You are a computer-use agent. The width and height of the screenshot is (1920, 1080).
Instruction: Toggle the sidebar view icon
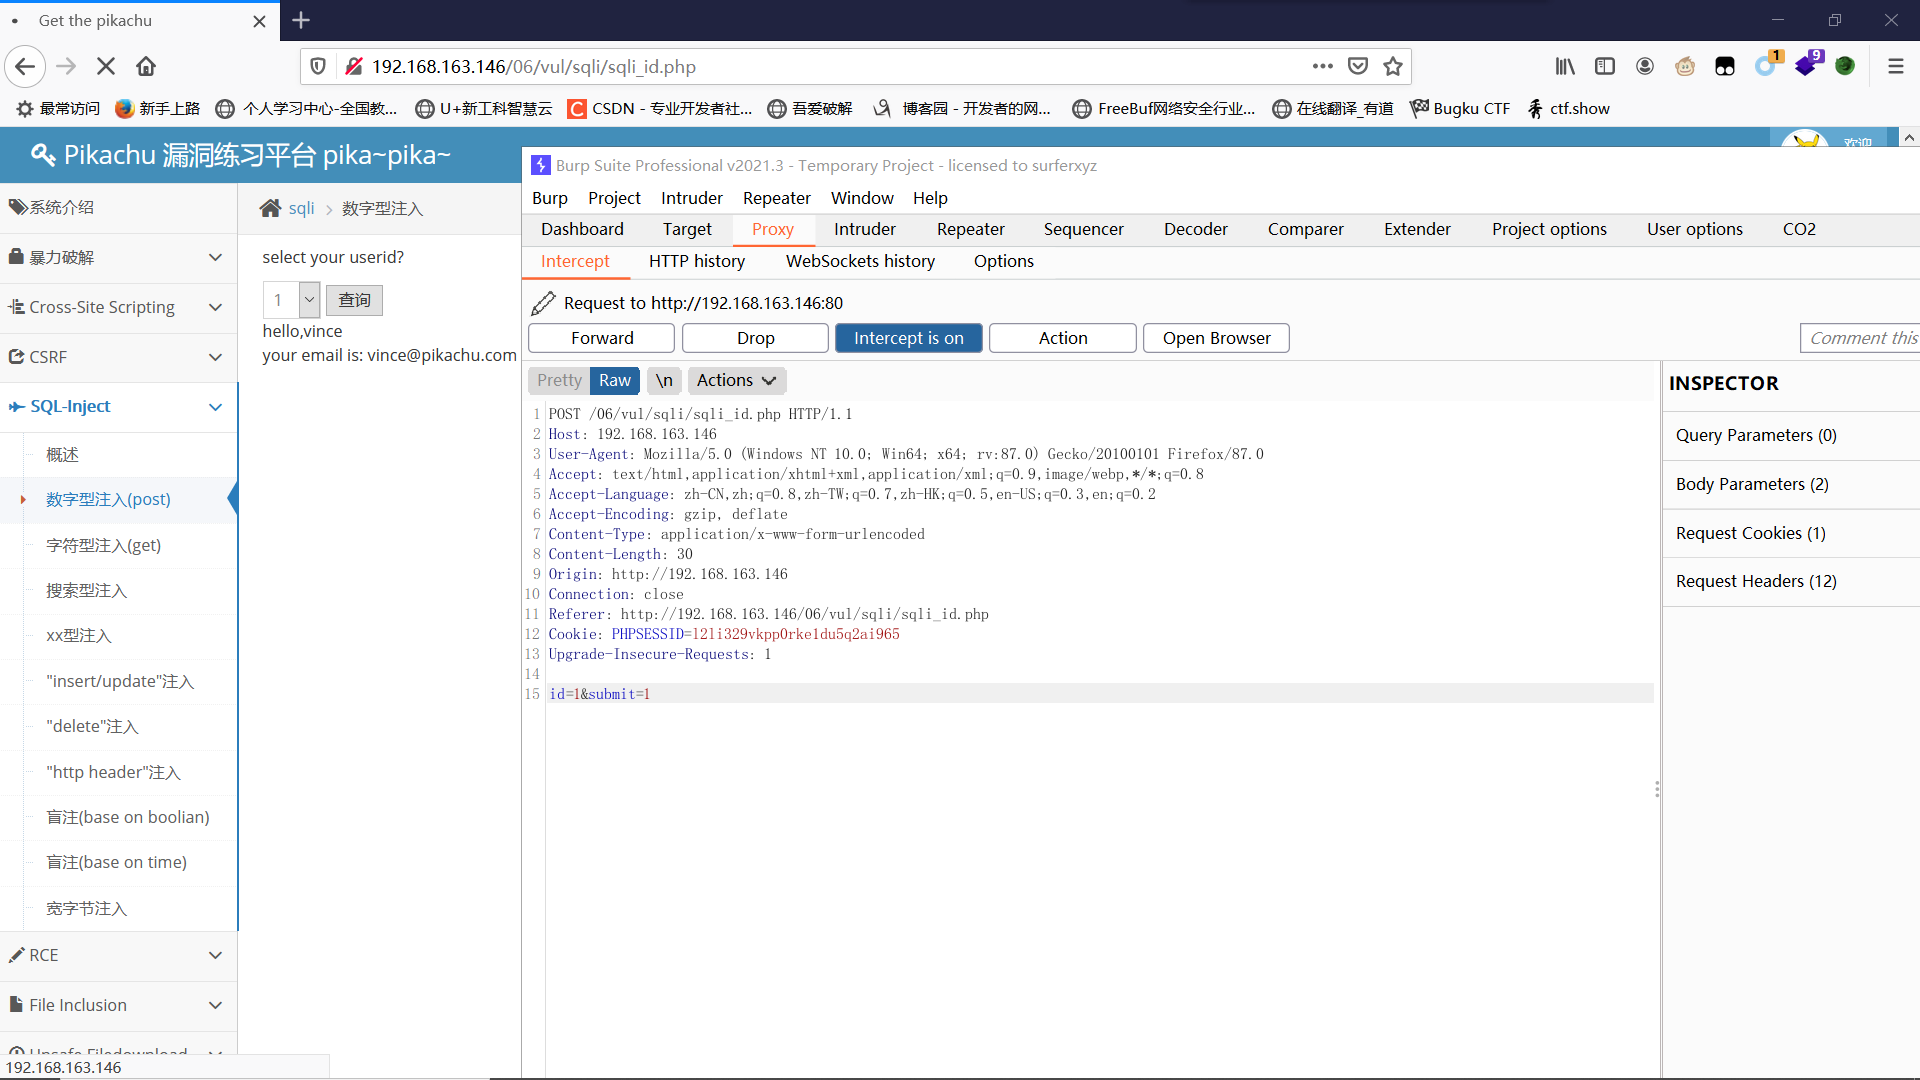click(1605, 66)
